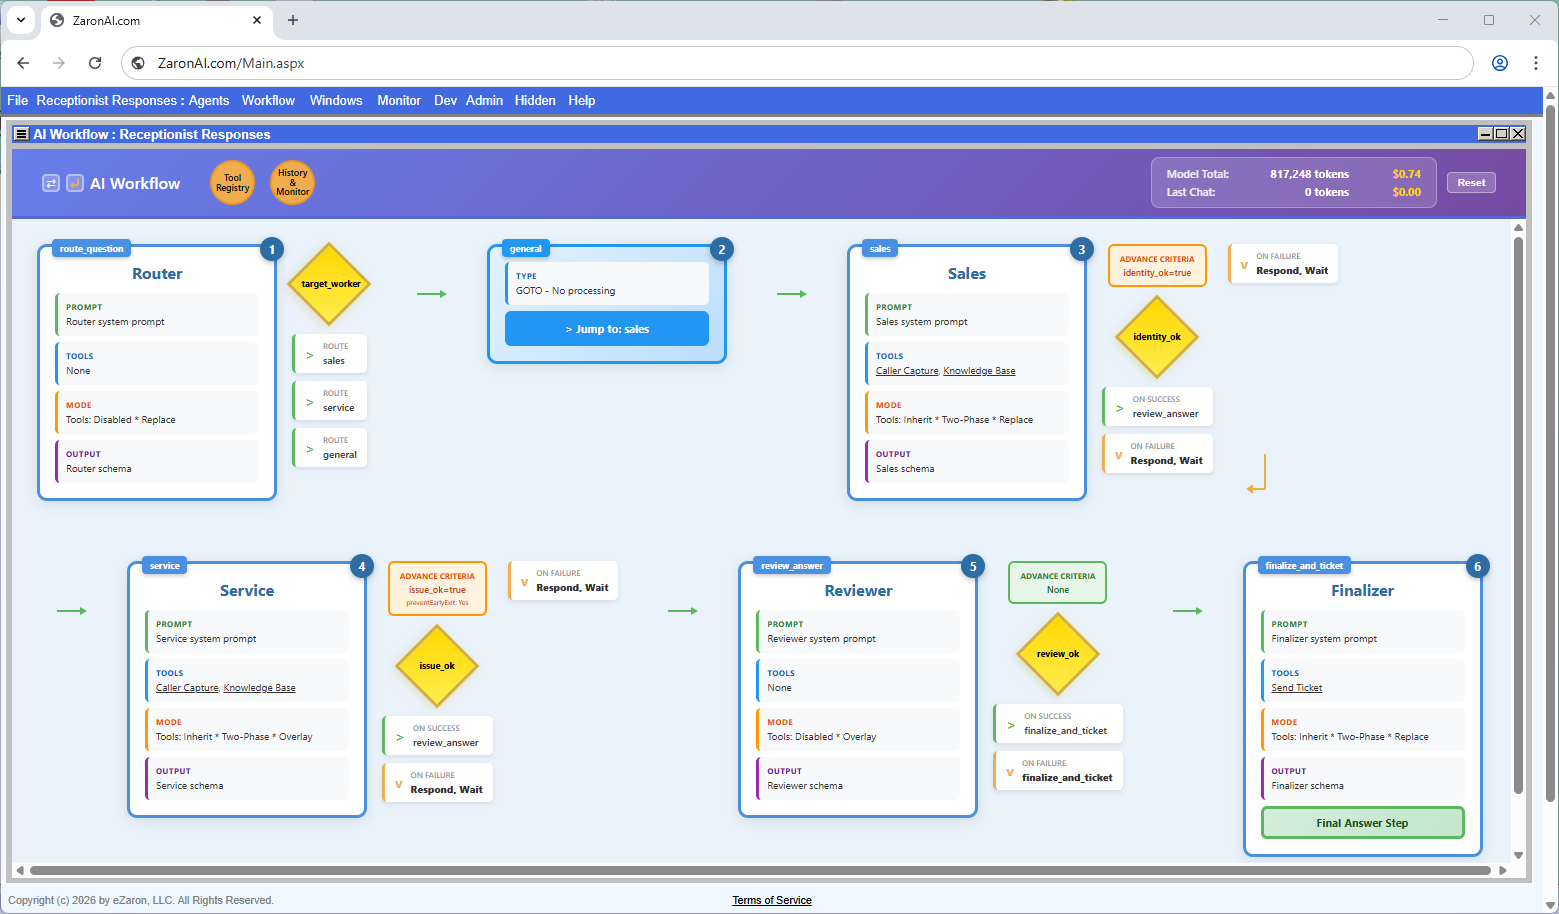Click the Final Answer Step button

pyautogui.click(x=1362, y=823)
